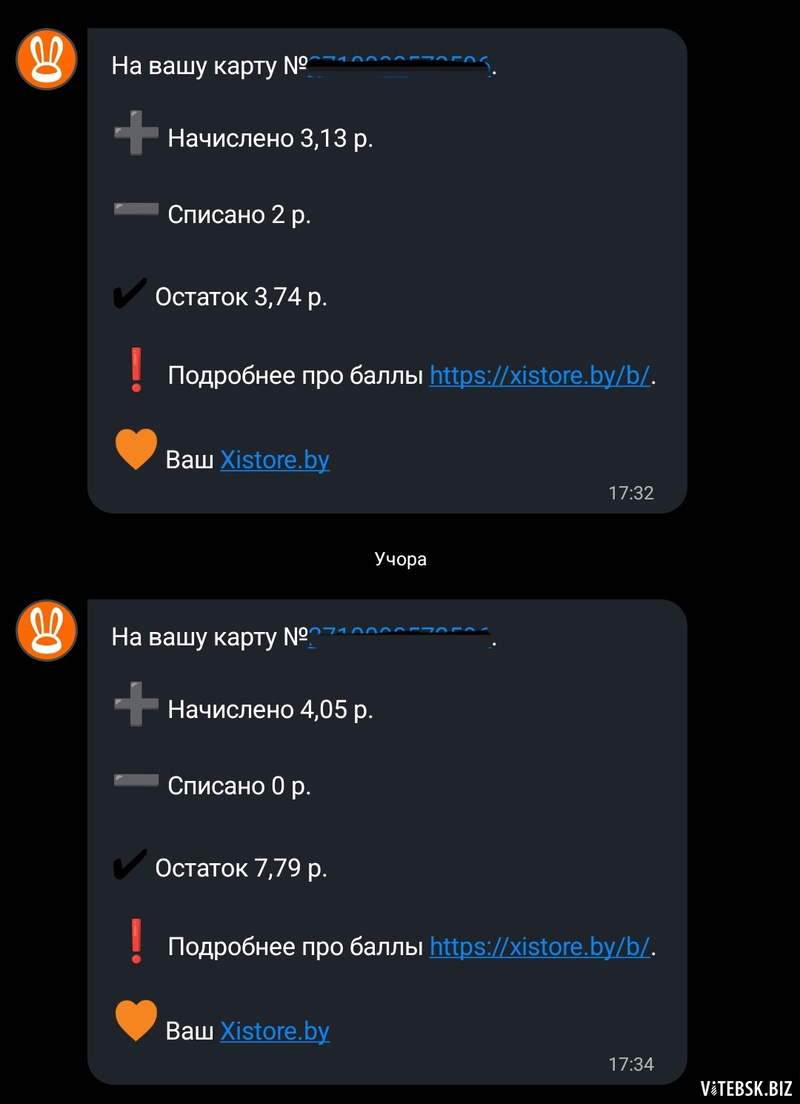Click the plus emoji near Начислено 4,05 р.
Viewport: 800px width, 1104px height.
[136, 703]
